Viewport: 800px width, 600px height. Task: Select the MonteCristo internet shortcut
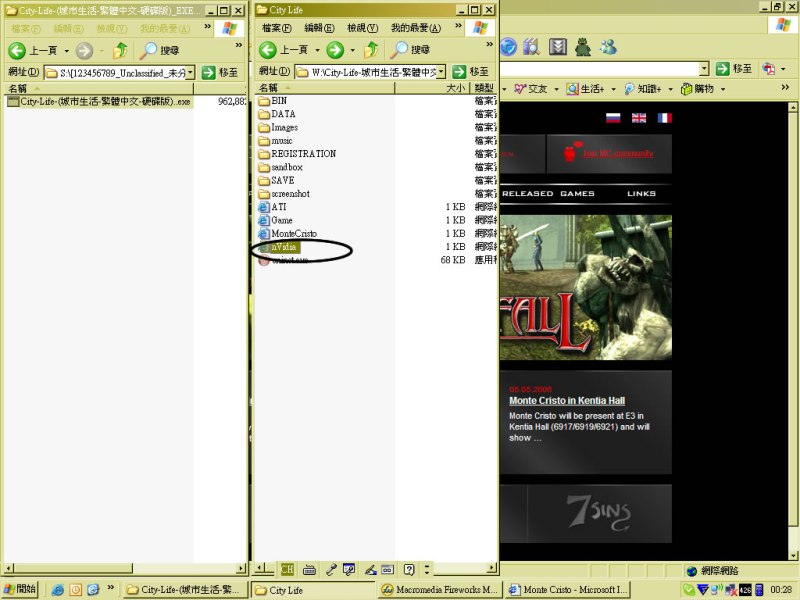coord(288,233)
